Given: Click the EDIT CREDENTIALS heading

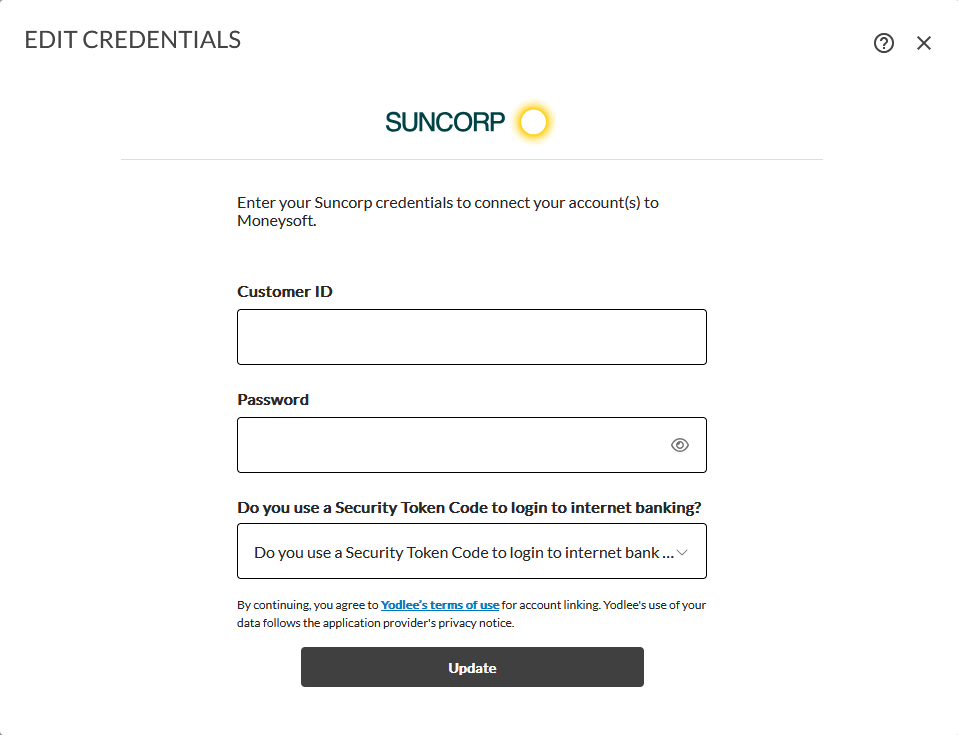Looking at the screenshot, I should click(133, 40).
